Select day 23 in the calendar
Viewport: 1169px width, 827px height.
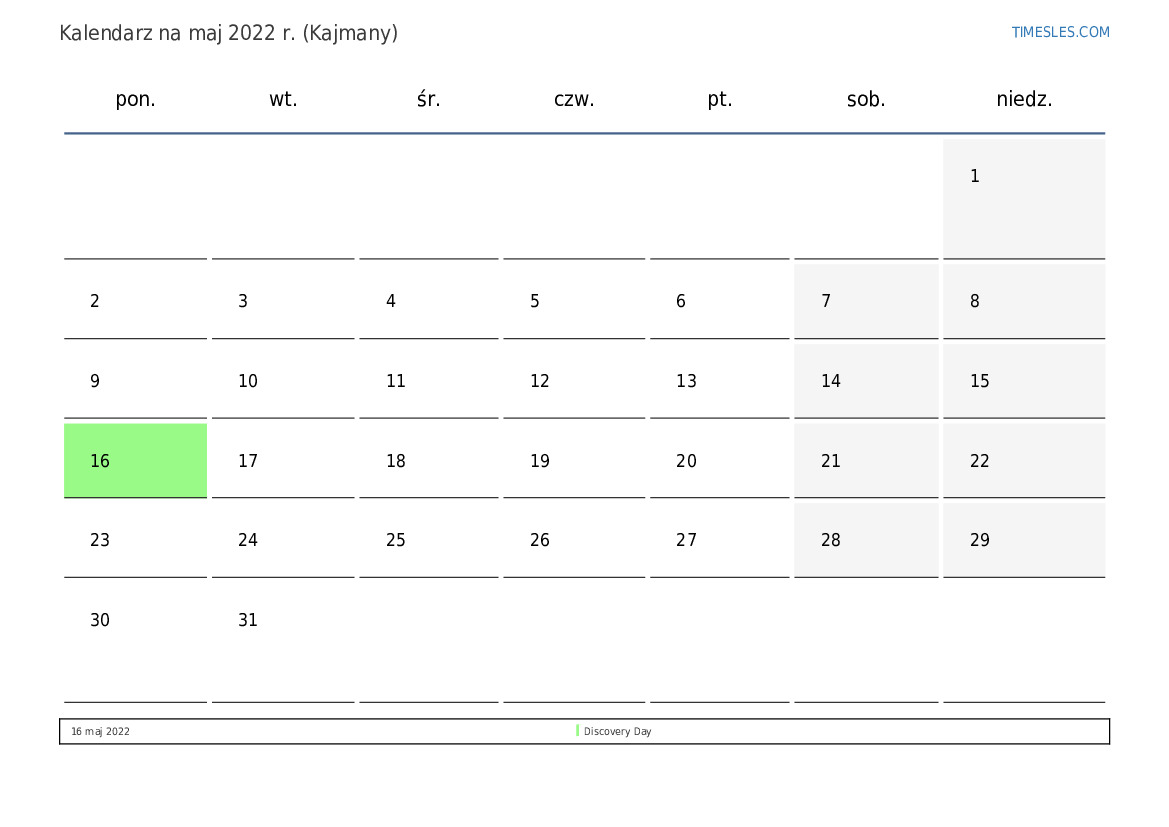(135, 540)
